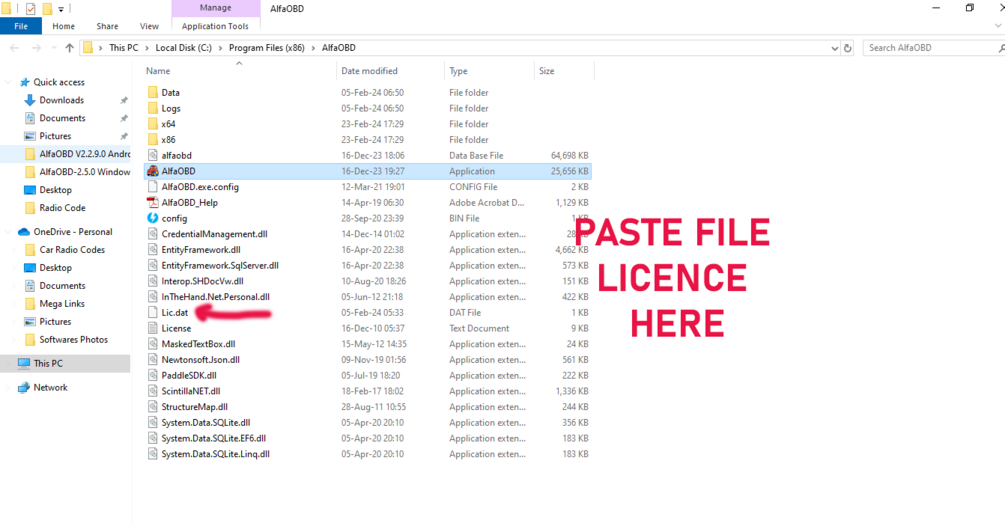Expand the This PC tree node
This screenshot has width=1005, height=526.
(x=8, y=363)
